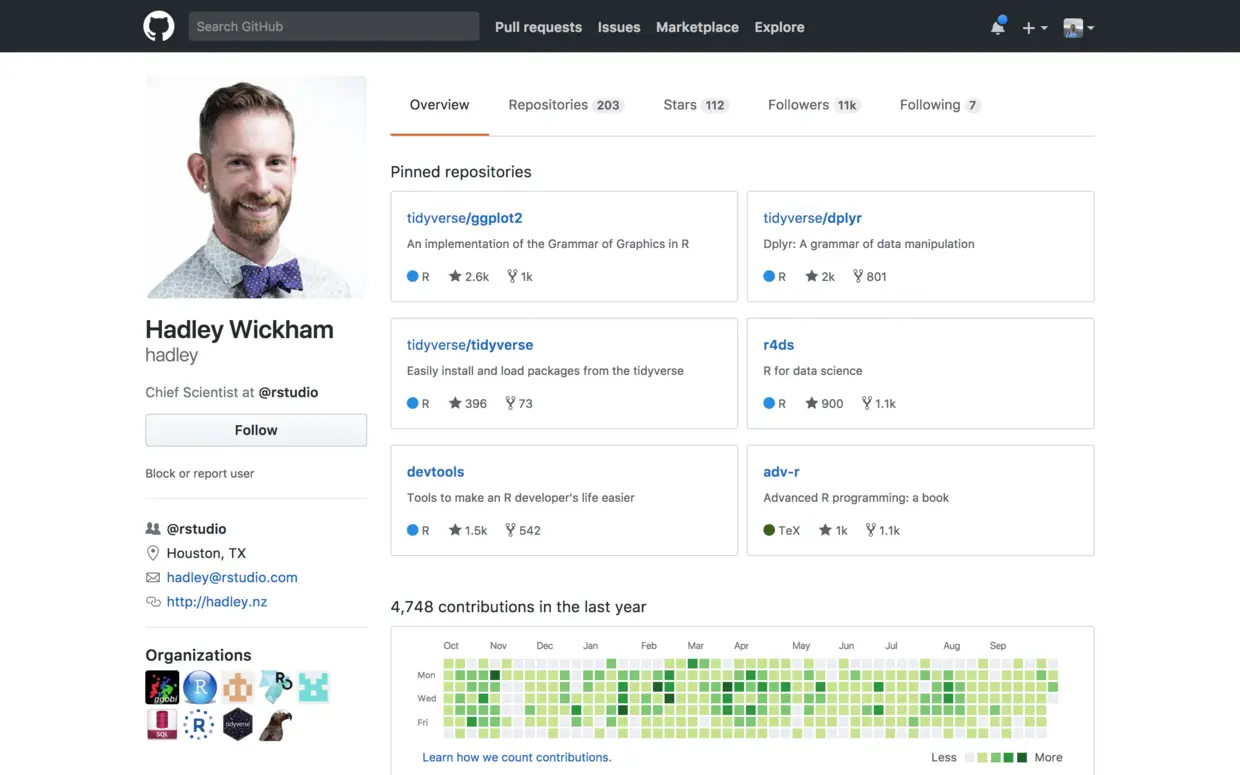Open the rOpenSci-style RO arrow organization avatar
Screen dimensions: 1240x775
point(275,687)
